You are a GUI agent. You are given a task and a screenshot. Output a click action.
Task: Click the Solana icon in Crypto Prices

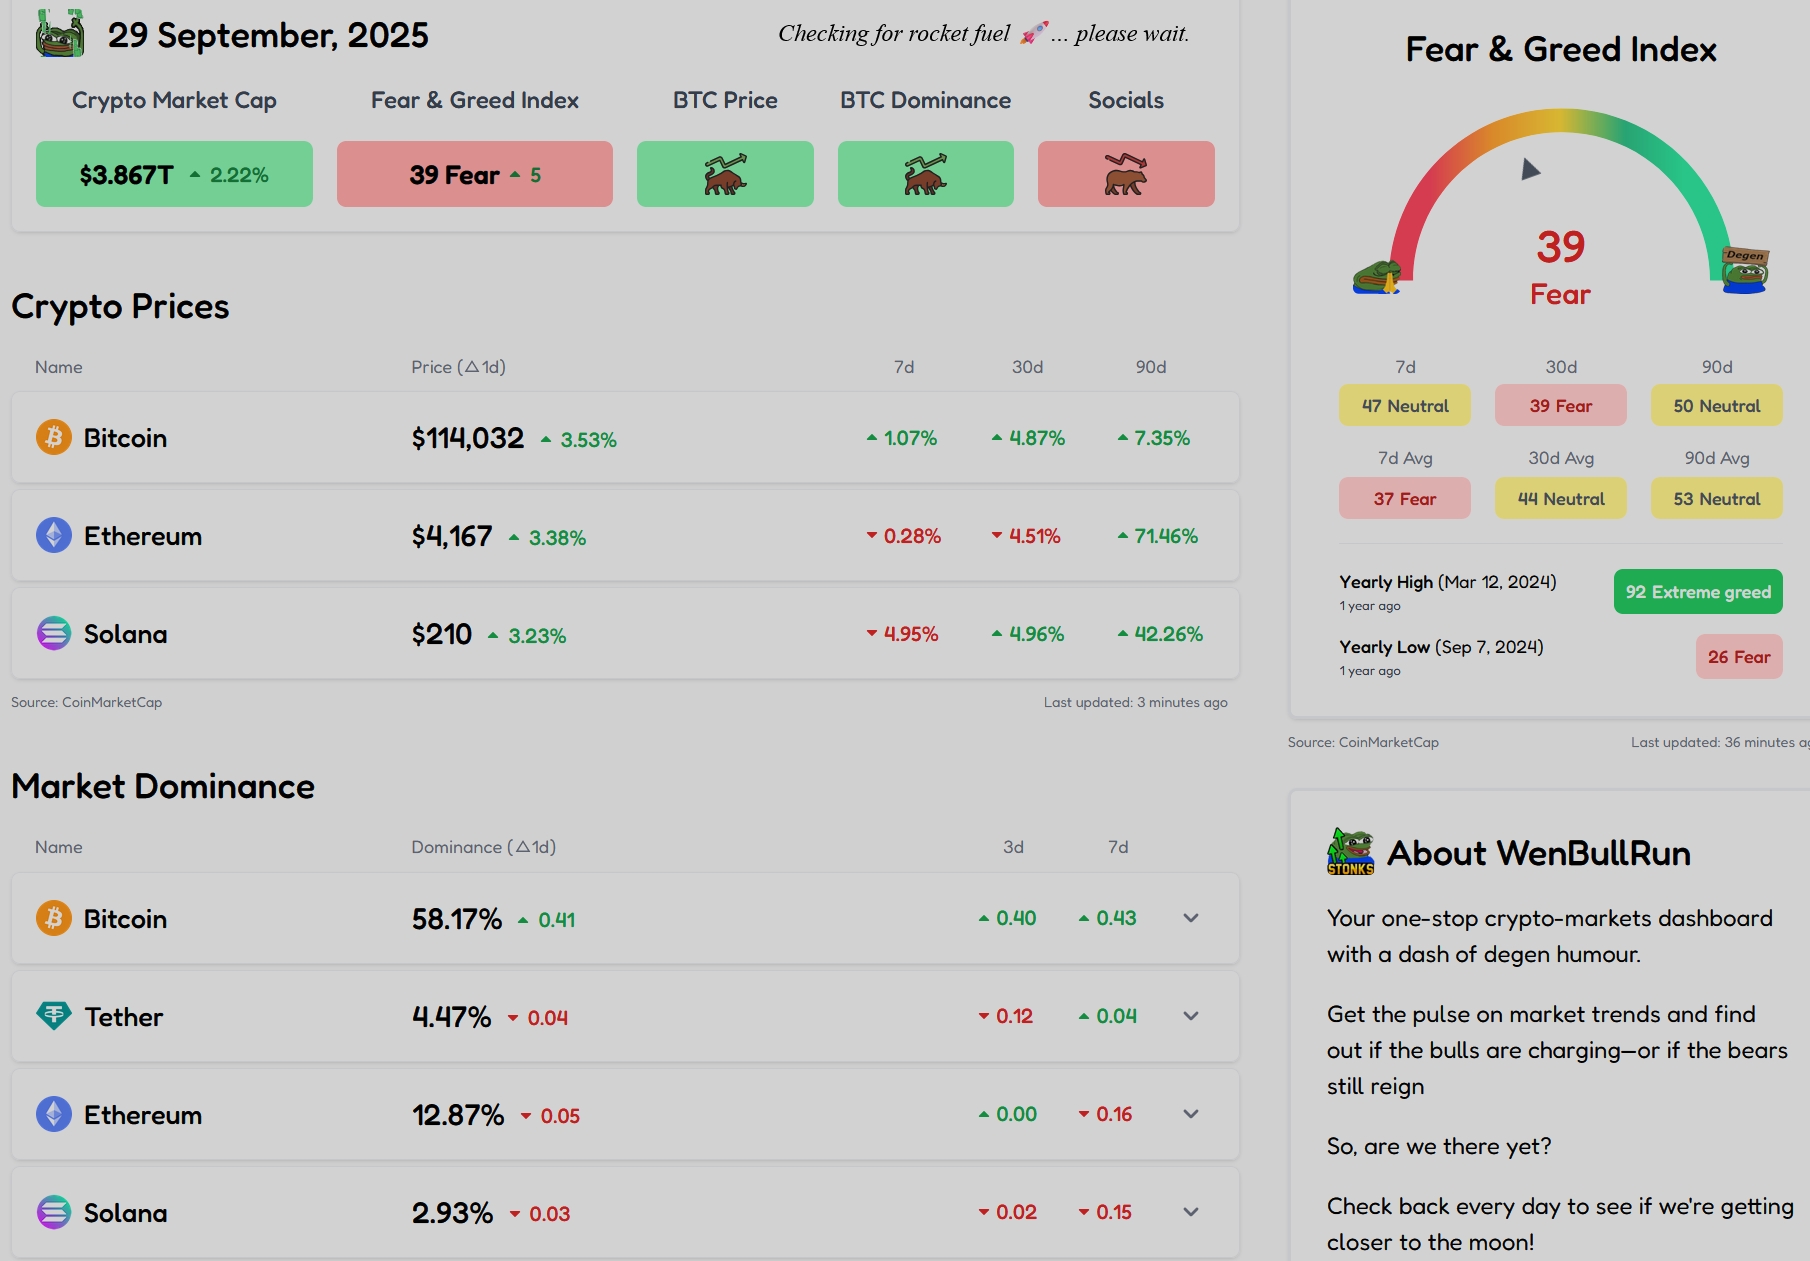coord(54,633)
